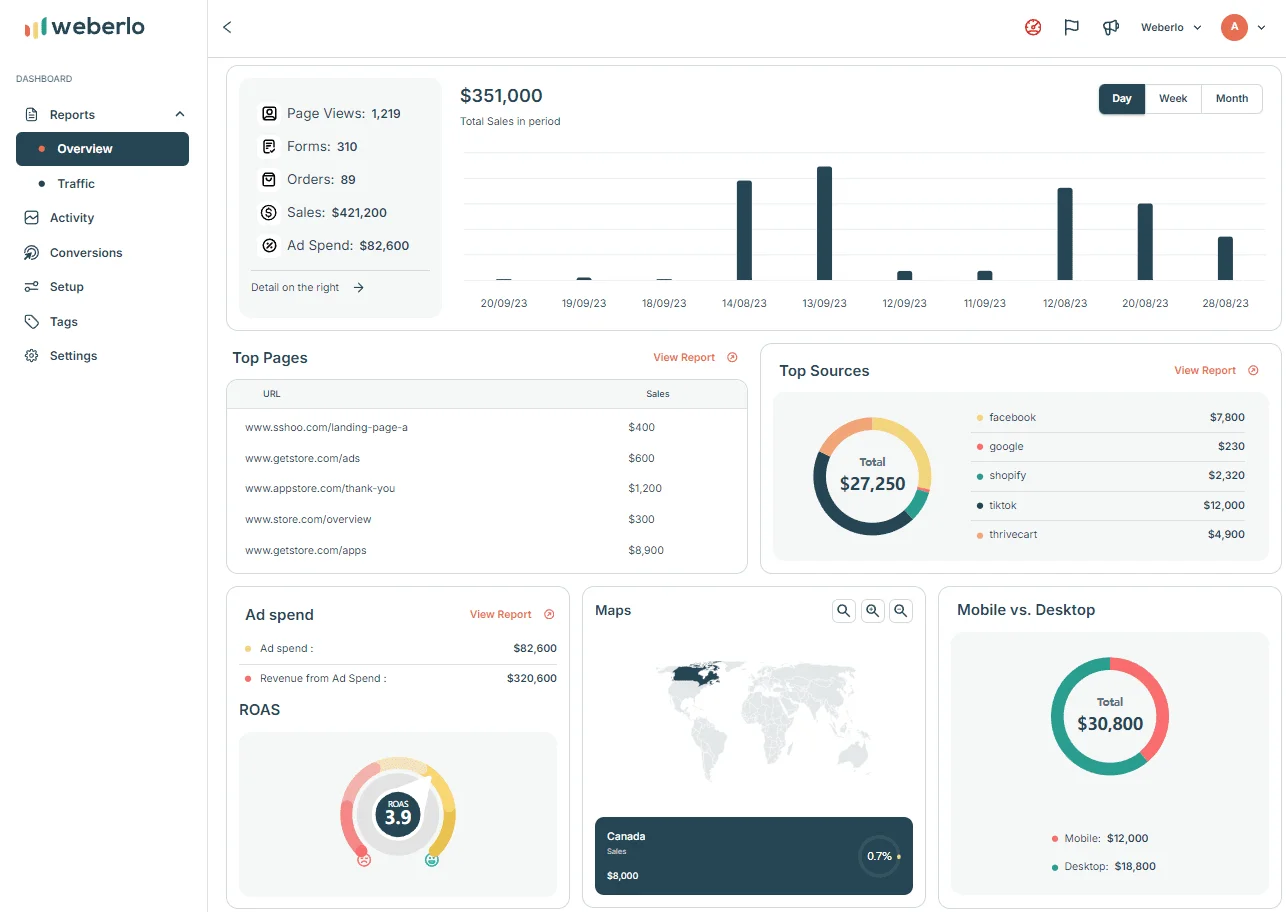This screenshot has width=1286, height=912.
Task: Click the refresh icon beside Top Pages View Report
Action: click(x=733, y=357)
